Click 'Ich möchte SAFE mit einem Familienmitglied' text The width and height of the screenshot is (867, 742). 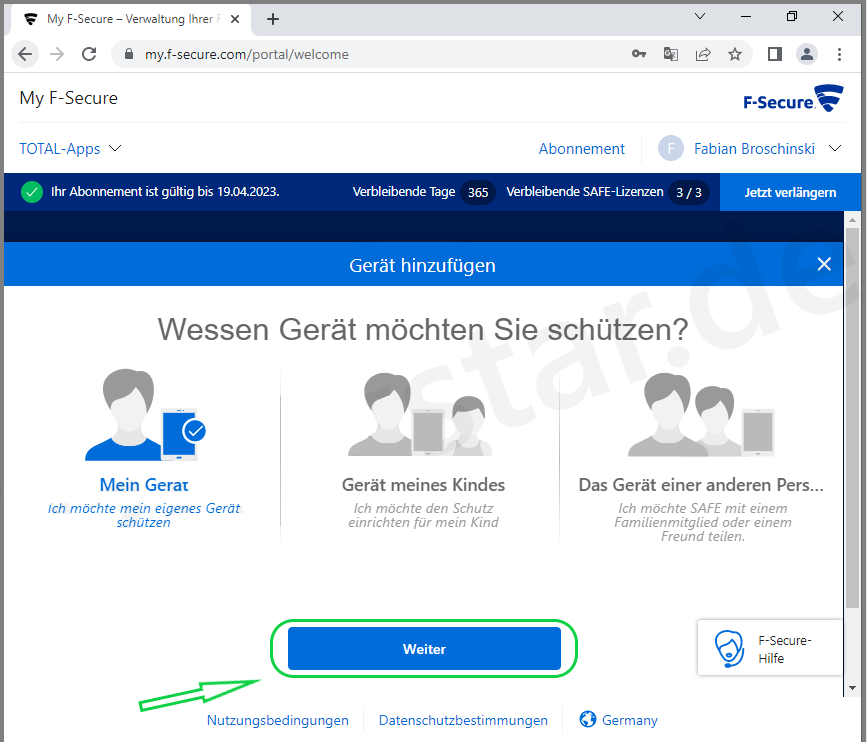703,522
